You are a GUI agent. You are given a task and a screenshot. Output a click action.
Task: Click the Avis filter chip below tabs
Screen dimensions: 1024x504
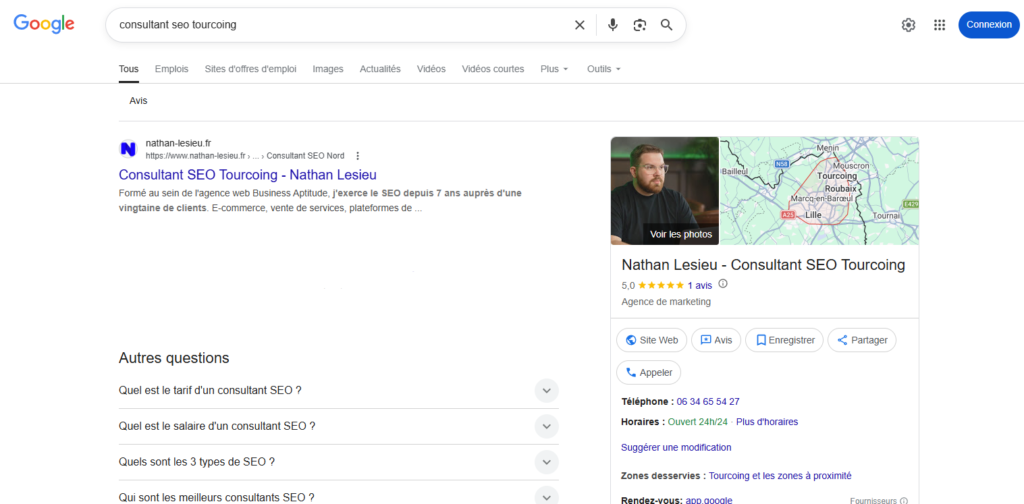(138, 101)
